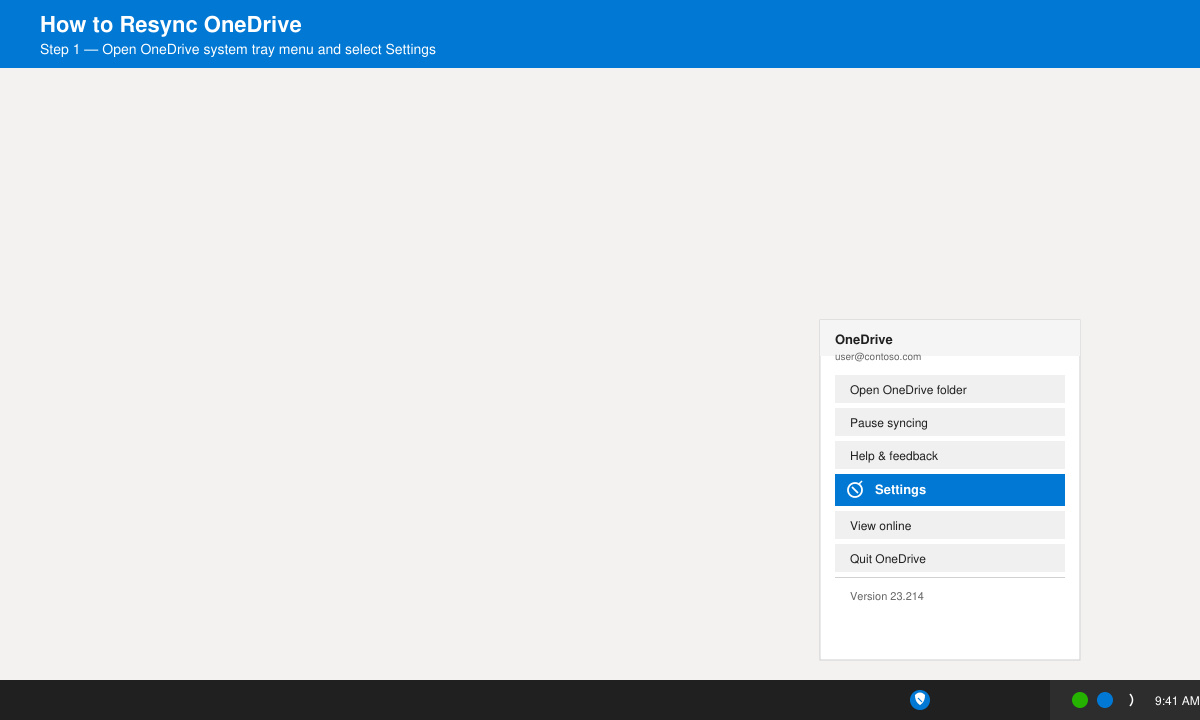Select Settings in the OneDrive menu
This screenshot has height=720, width=1200.
950,490
